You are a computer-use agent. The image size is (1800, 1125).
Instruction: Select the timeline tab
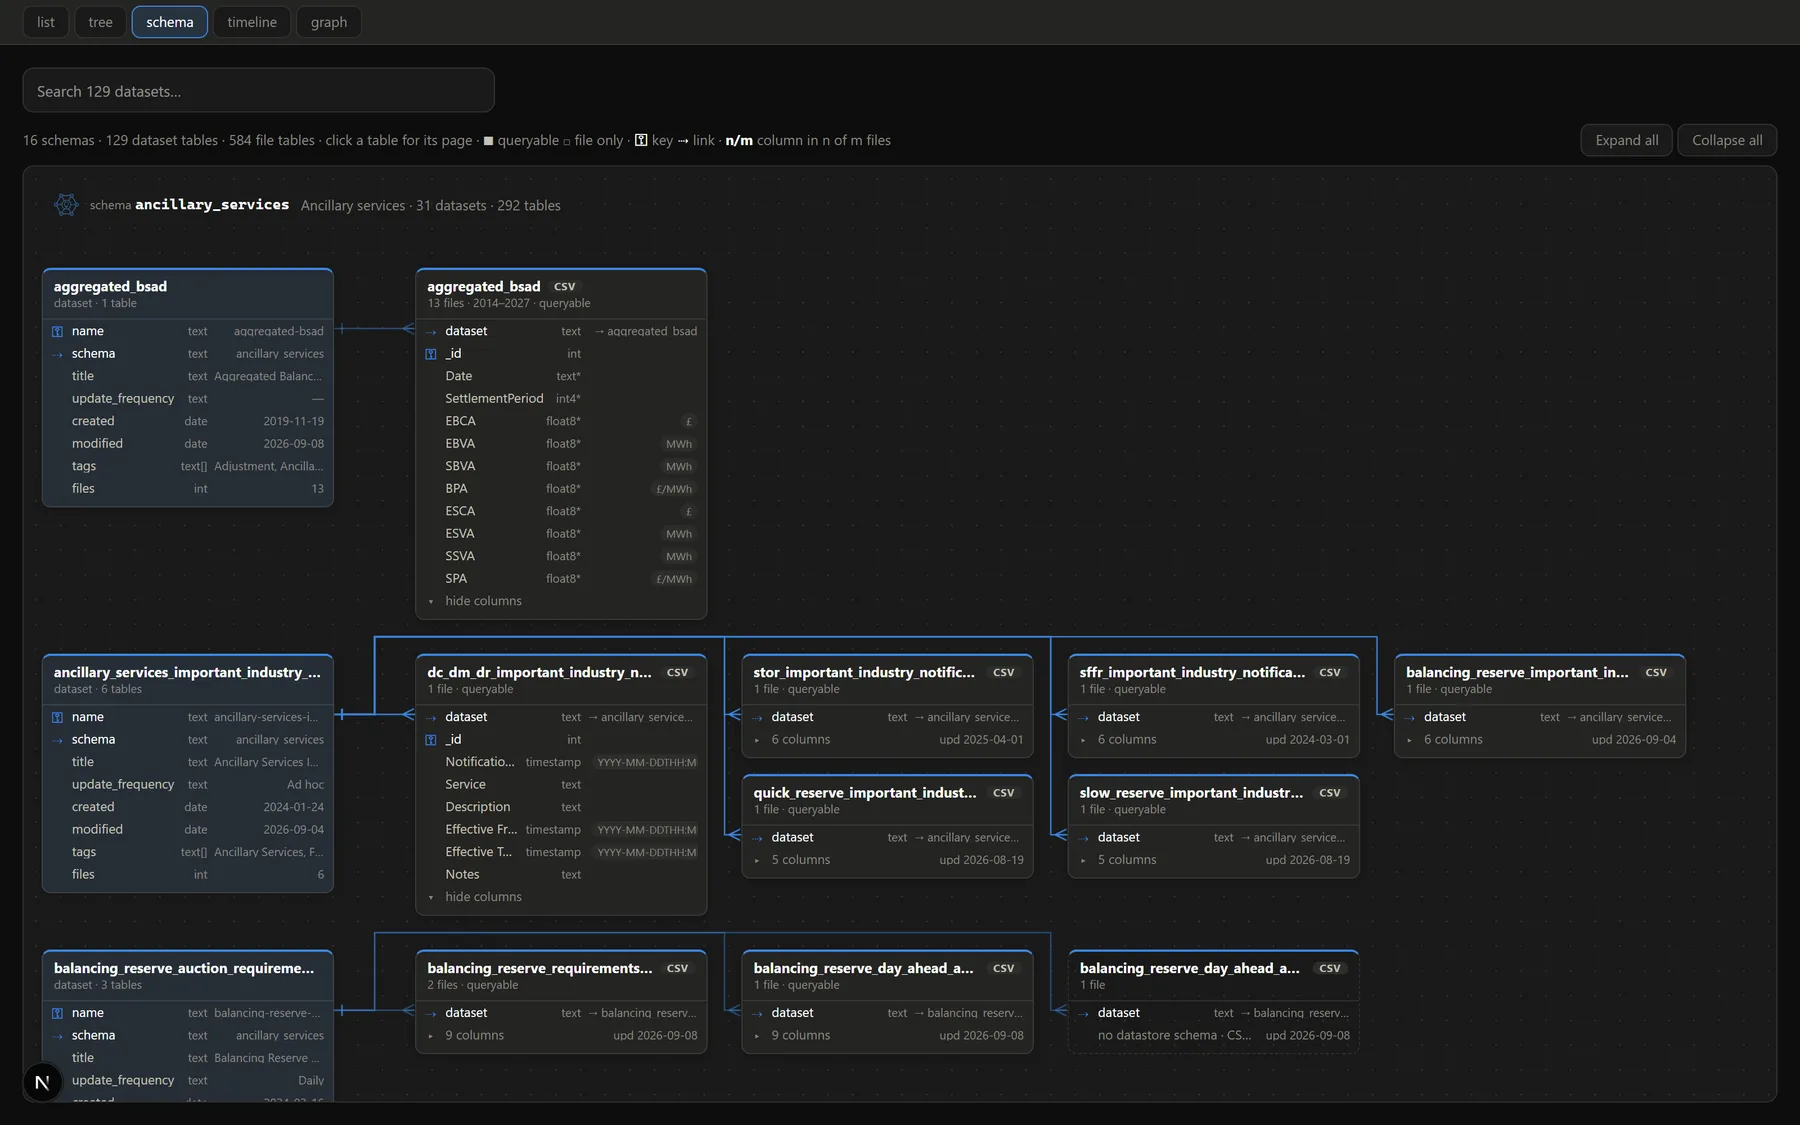(252, 22)
